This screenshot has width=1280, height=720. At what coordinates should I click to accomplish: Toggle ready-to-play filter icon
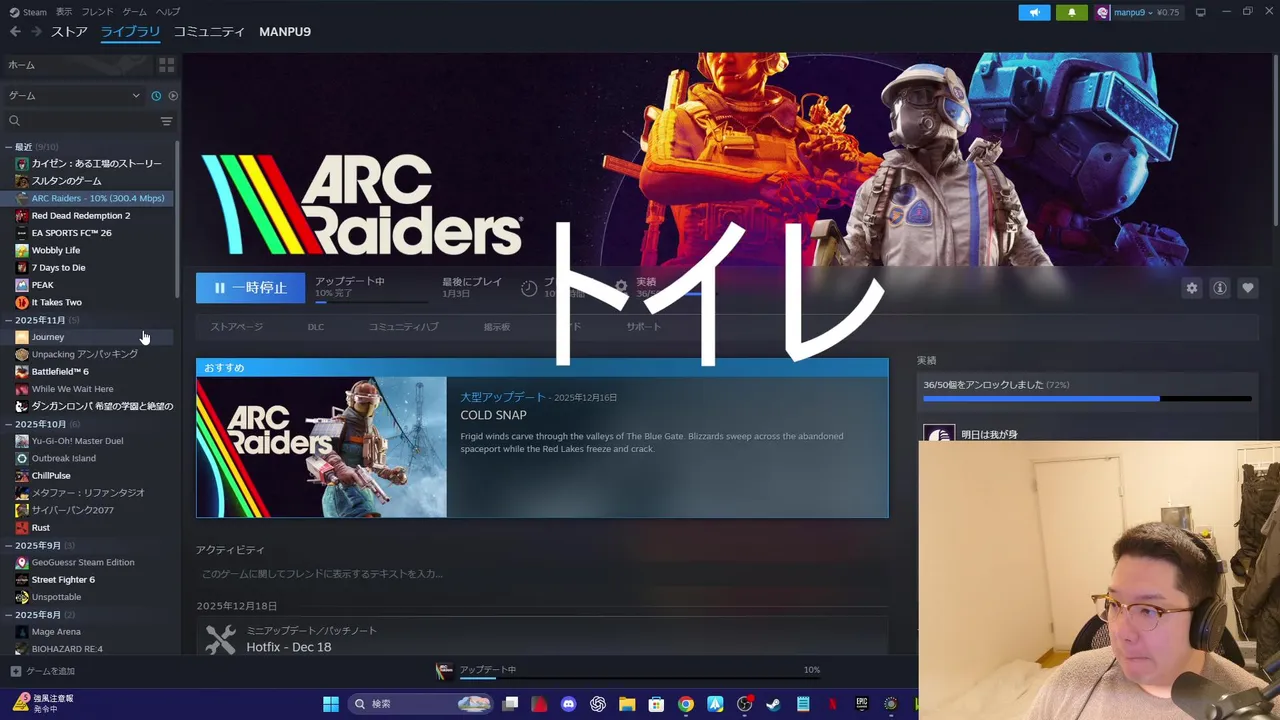click(x=173, y=96)
